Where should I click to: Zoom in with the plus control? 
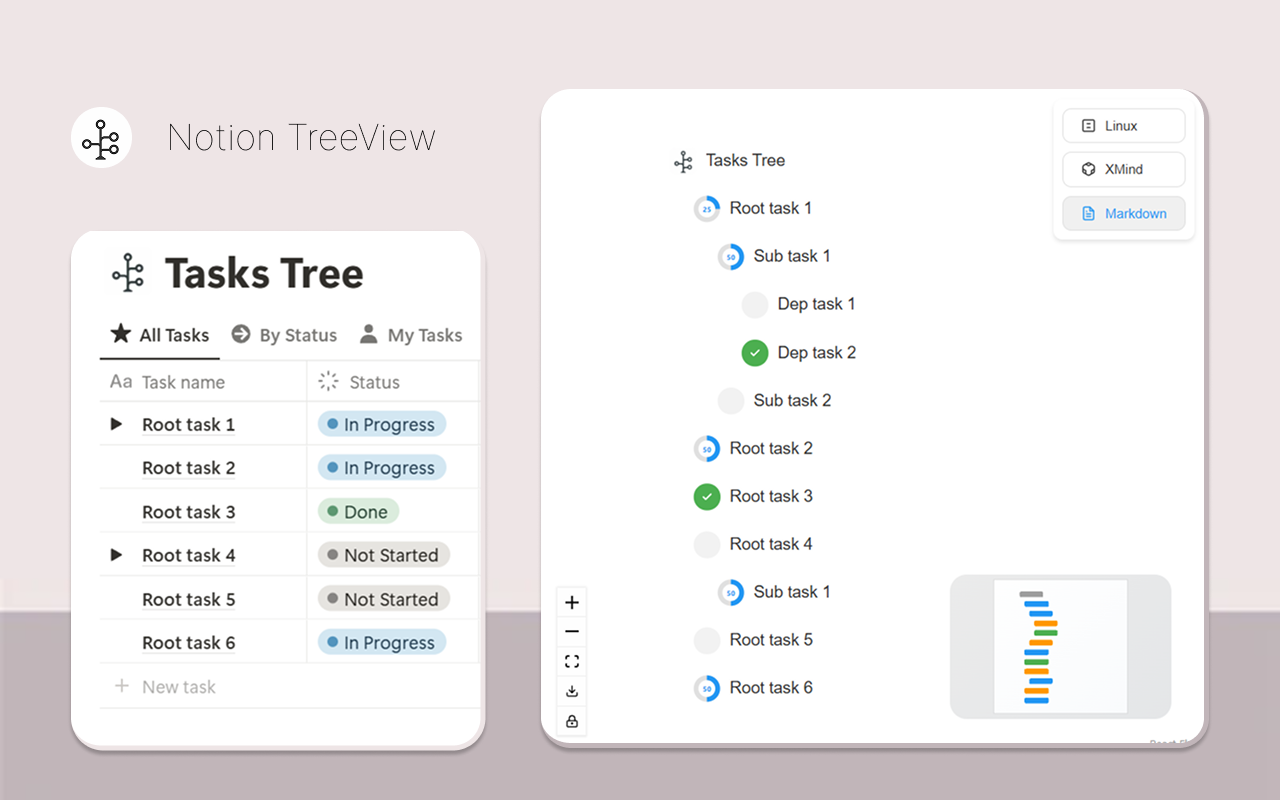[572, 602]
